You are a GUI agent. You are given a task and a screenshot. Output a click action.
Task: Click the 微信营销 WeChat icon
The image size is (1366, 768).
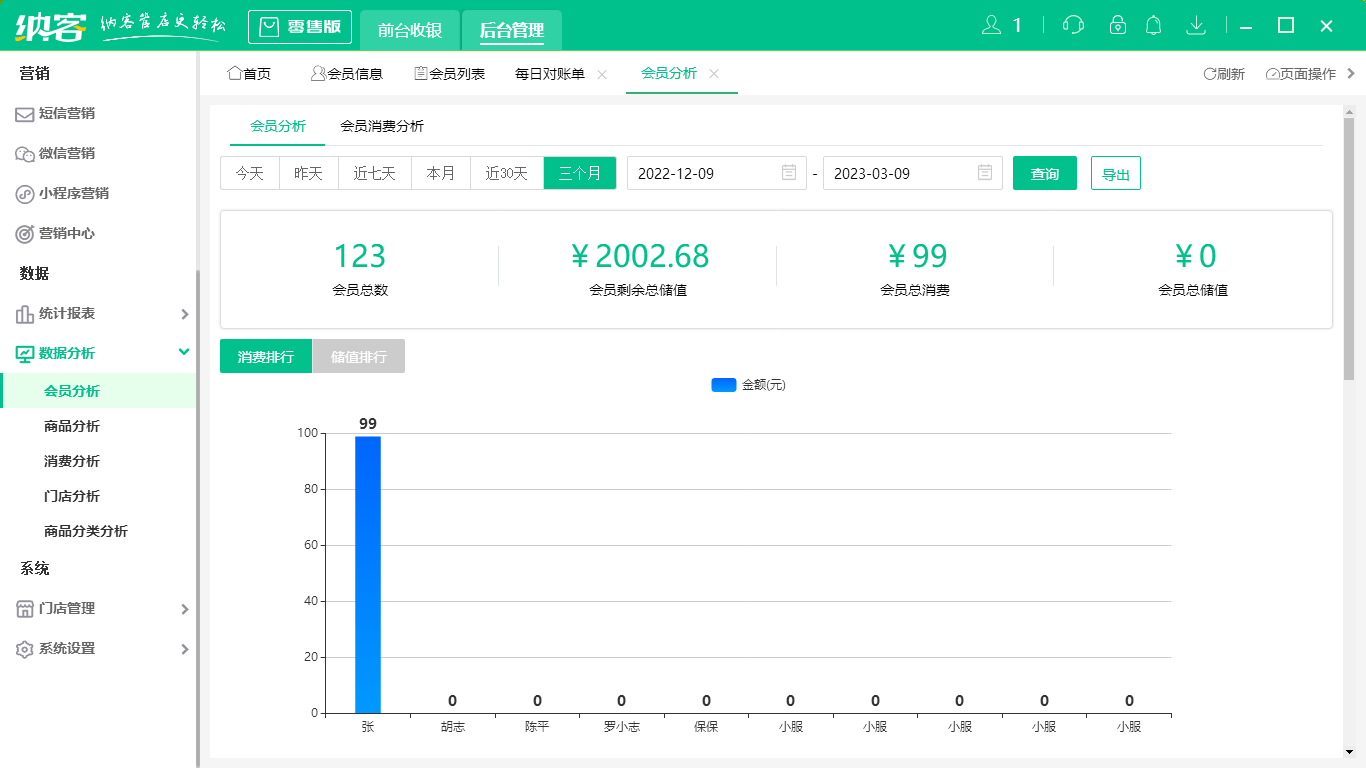24,154
